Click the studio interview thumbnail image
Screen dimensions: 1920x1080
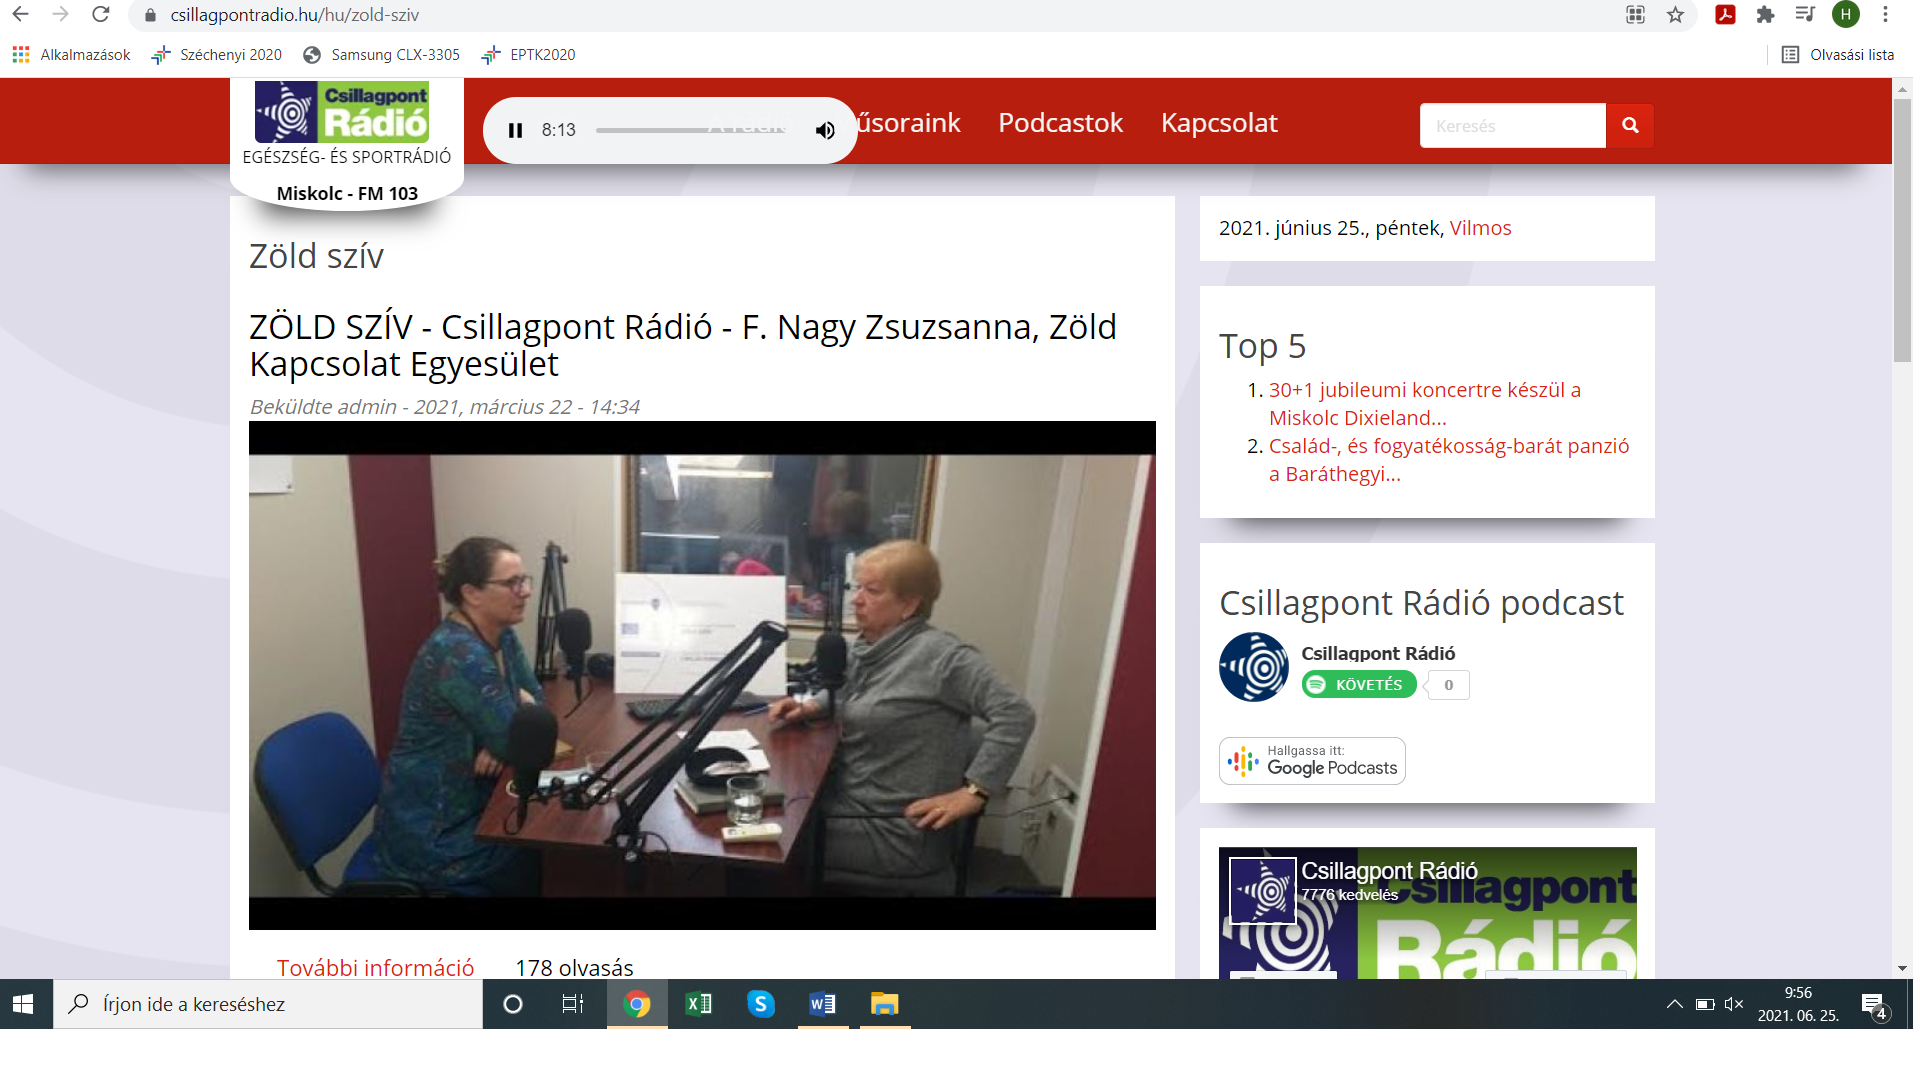702,675
